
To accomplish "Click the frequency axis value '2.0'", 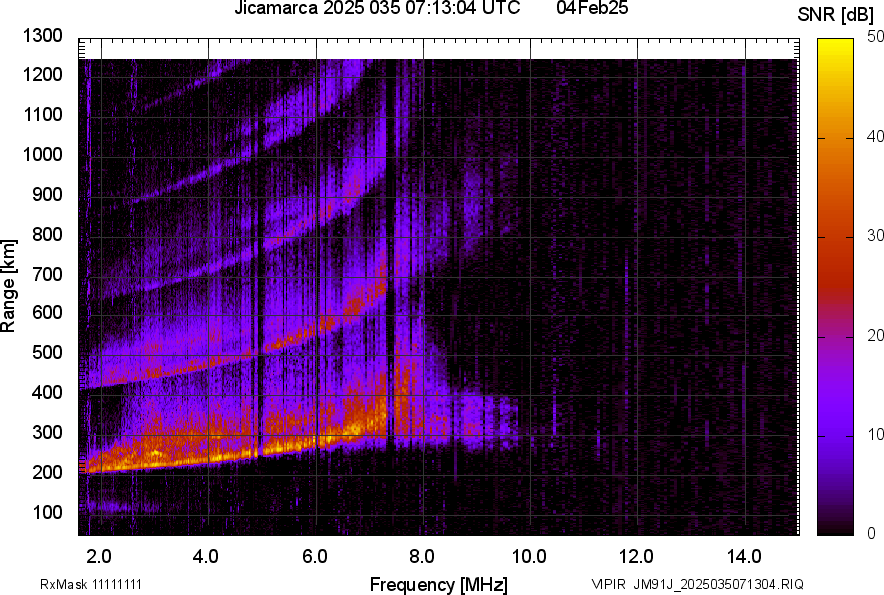I will point(99,557).
